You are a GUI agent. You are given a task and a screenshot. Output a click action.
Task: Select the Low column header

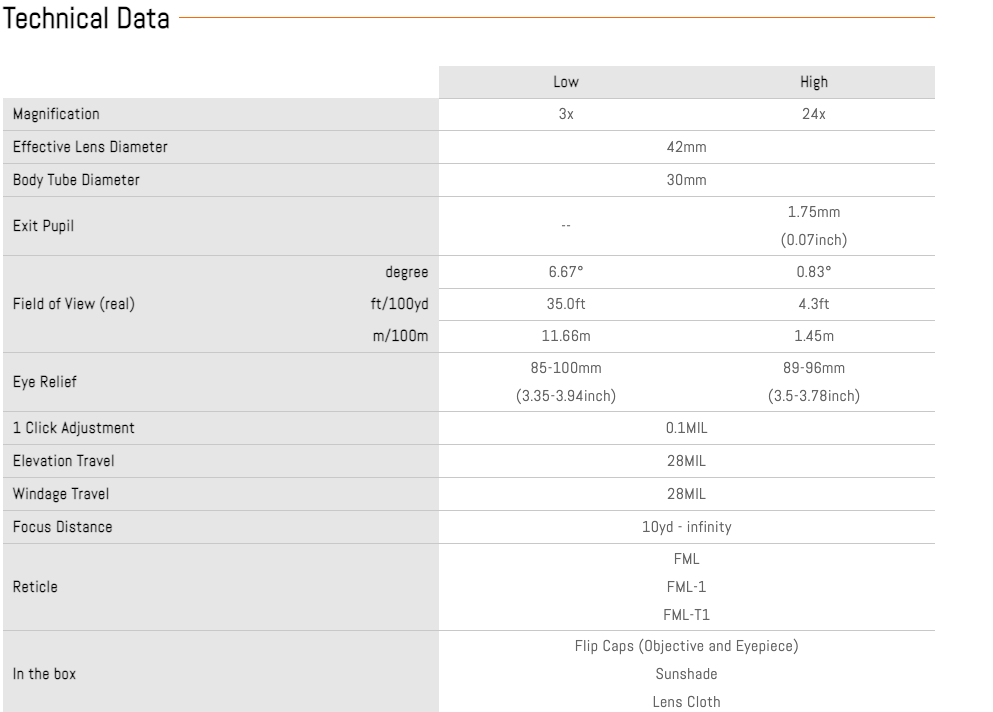click(565, 82)
